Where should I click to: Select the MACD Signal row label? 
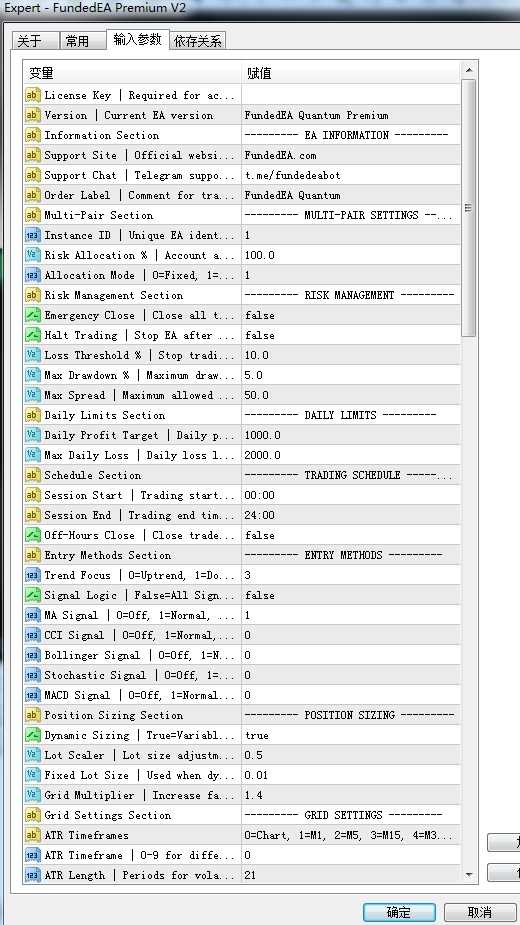[x=139, y=695]
